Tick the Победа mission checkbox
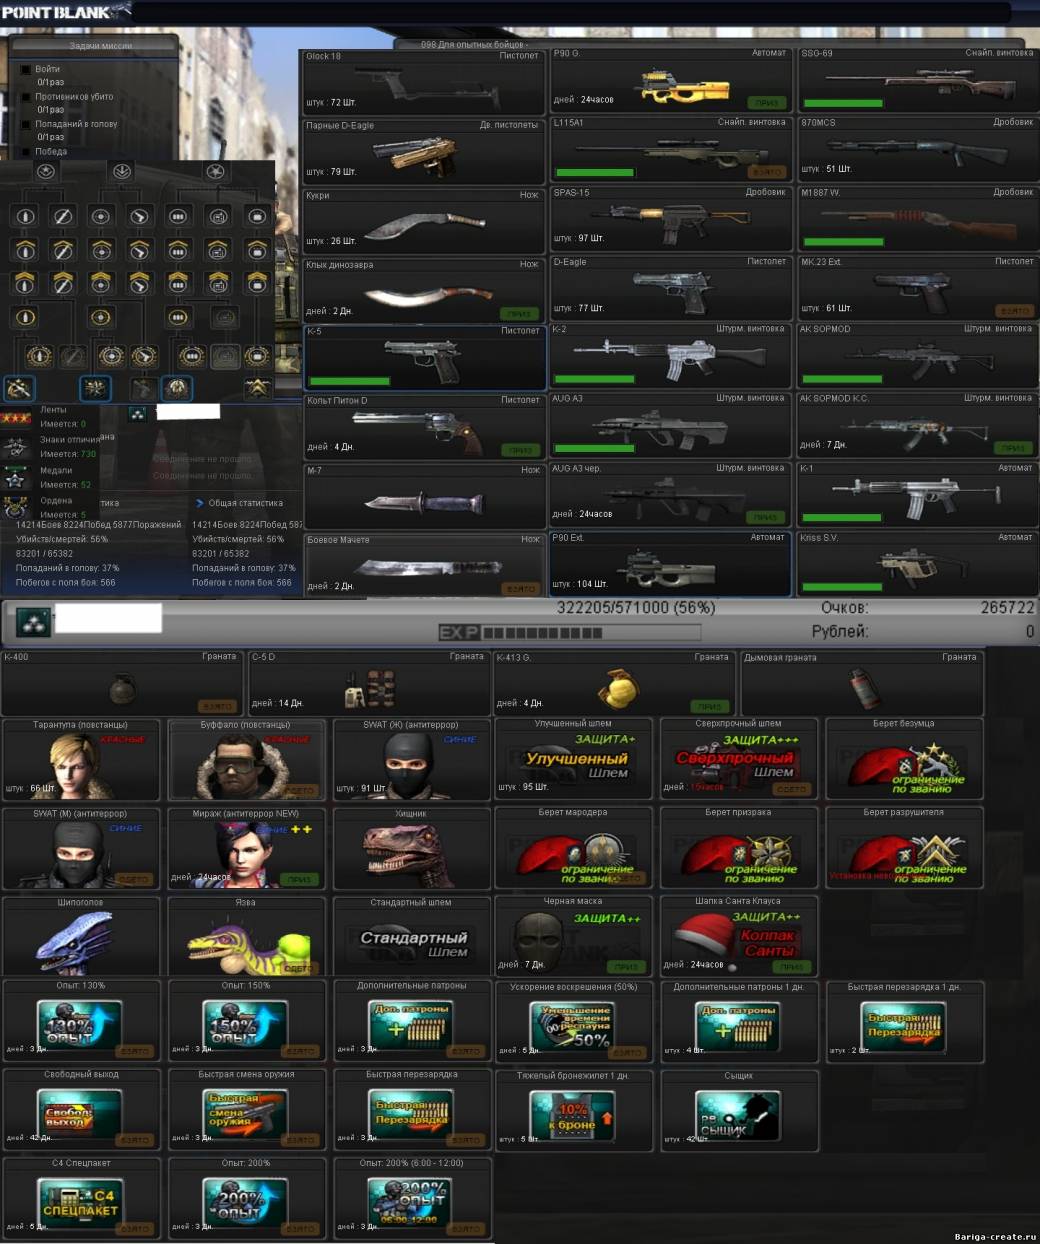 coord(26,152)
